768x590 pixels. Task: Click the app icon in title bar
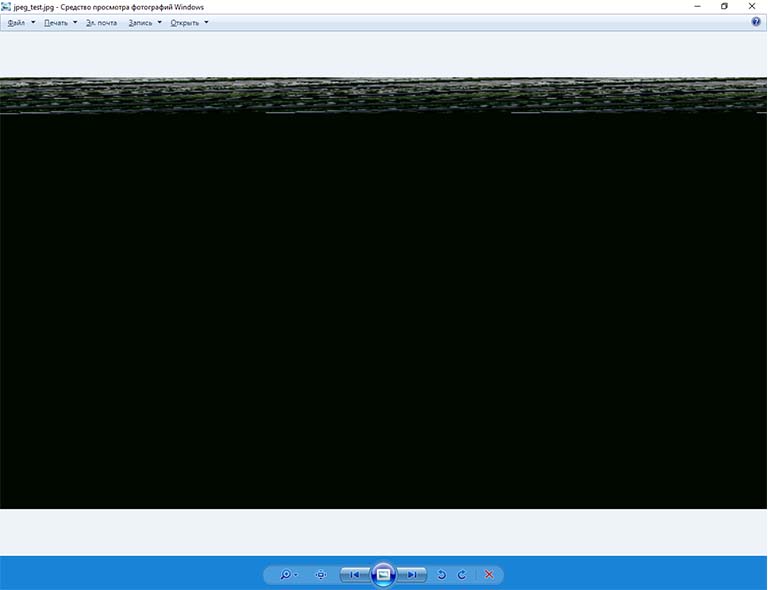[7, 6]
